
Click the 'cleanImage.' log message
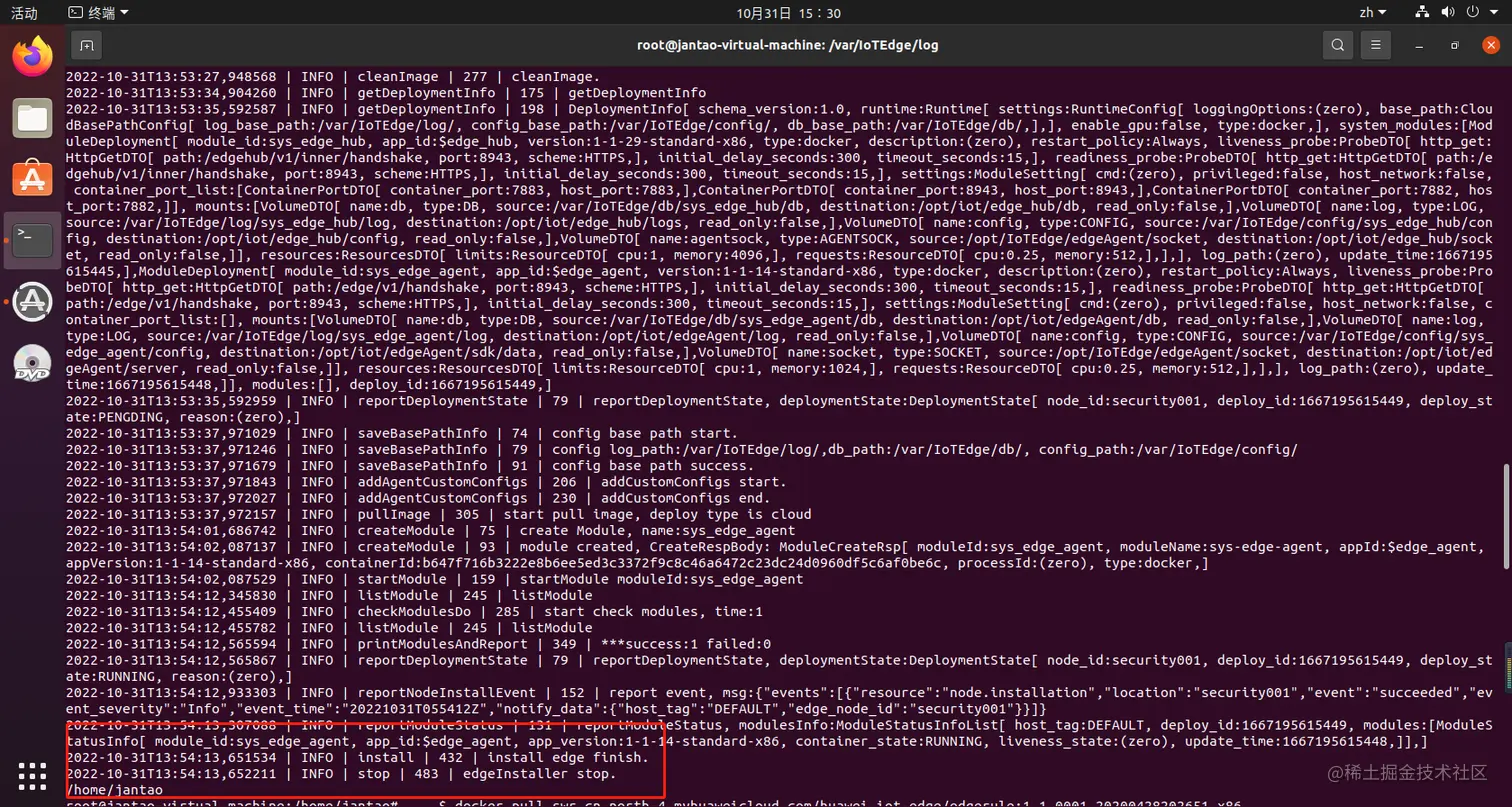pos(555,76)
